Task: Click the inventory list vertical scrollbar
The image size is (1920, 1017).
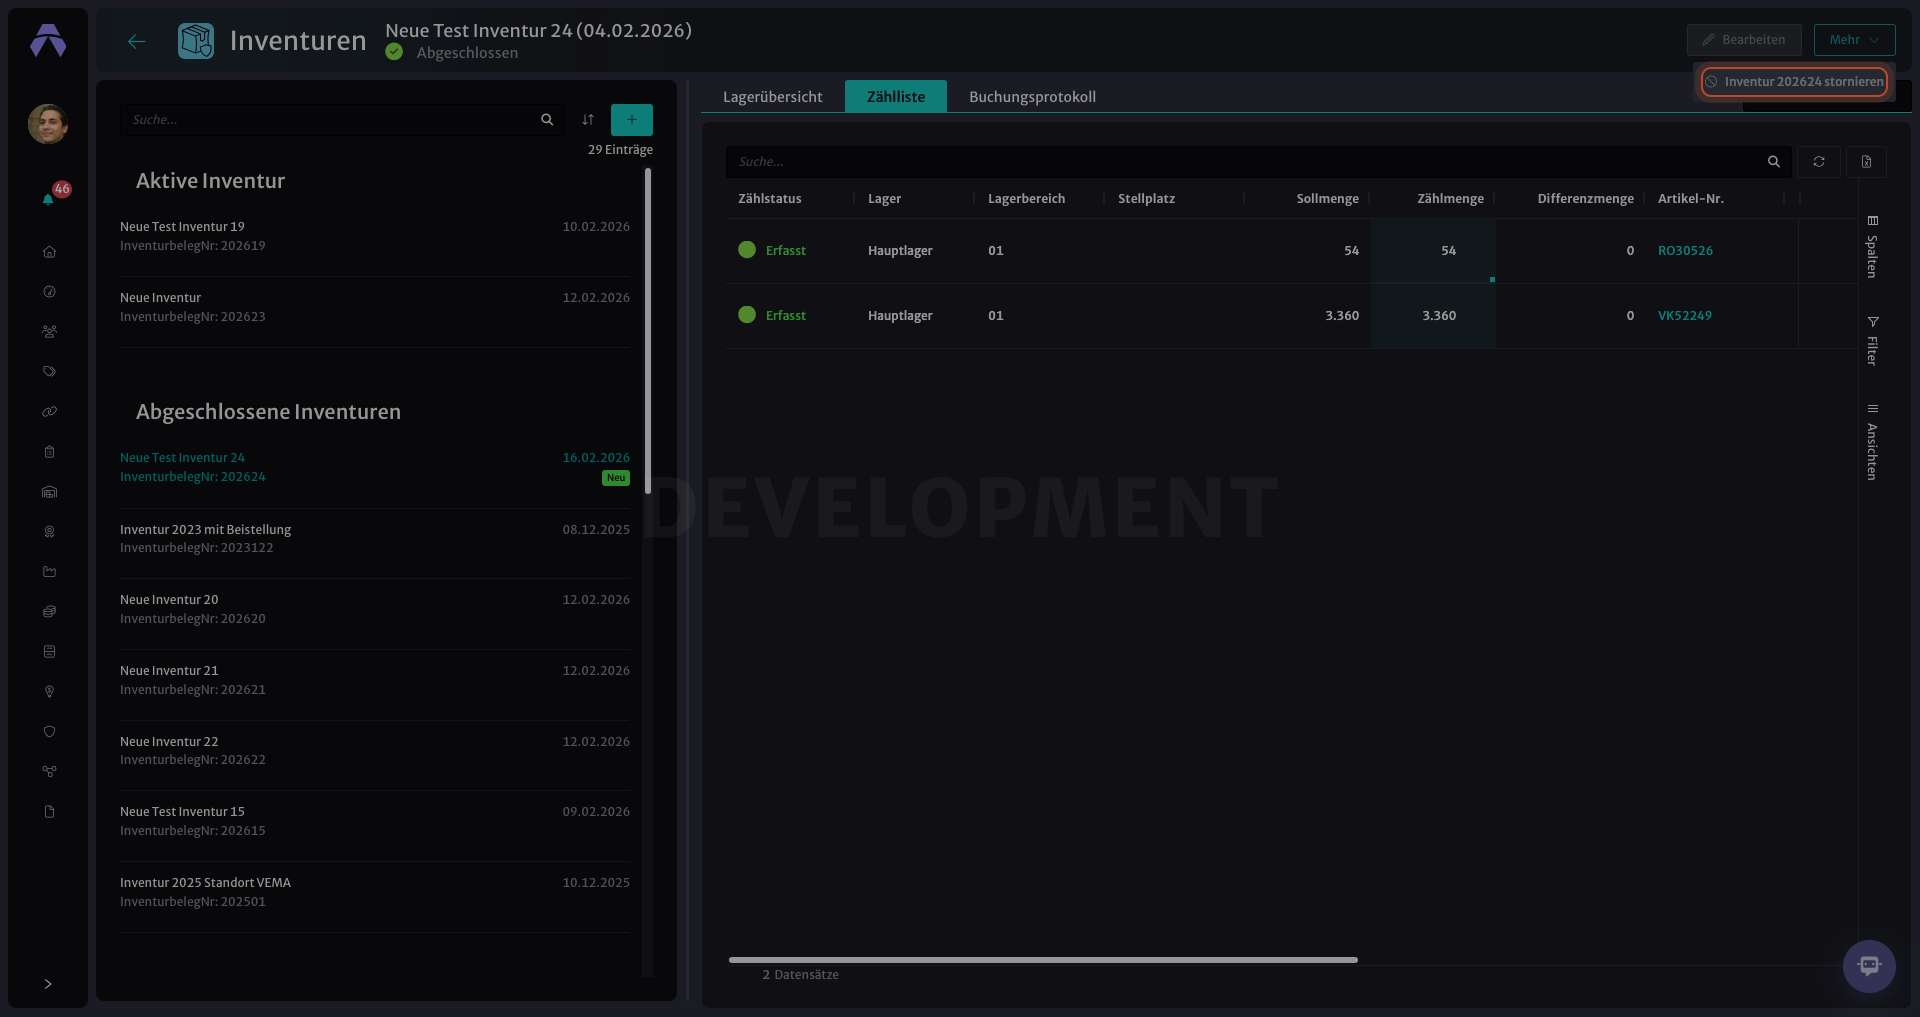Action: click(x=648, y=330)
